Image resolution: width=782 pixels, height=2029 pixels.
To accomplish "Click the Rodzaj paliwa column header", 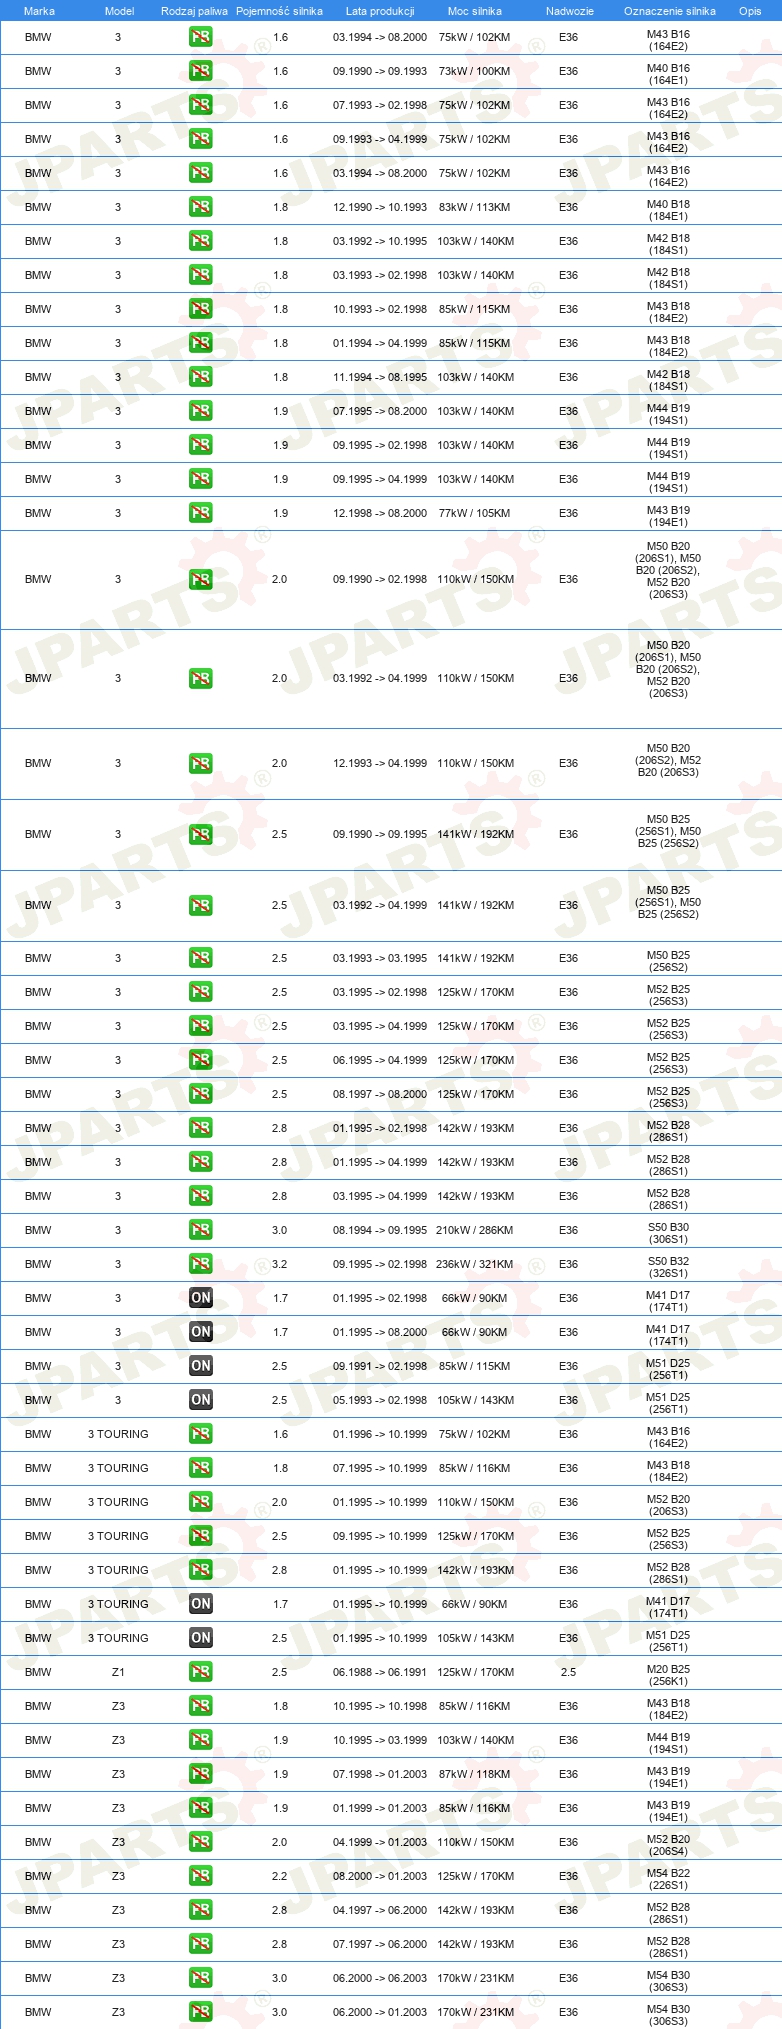I will [x=194, y=11].
